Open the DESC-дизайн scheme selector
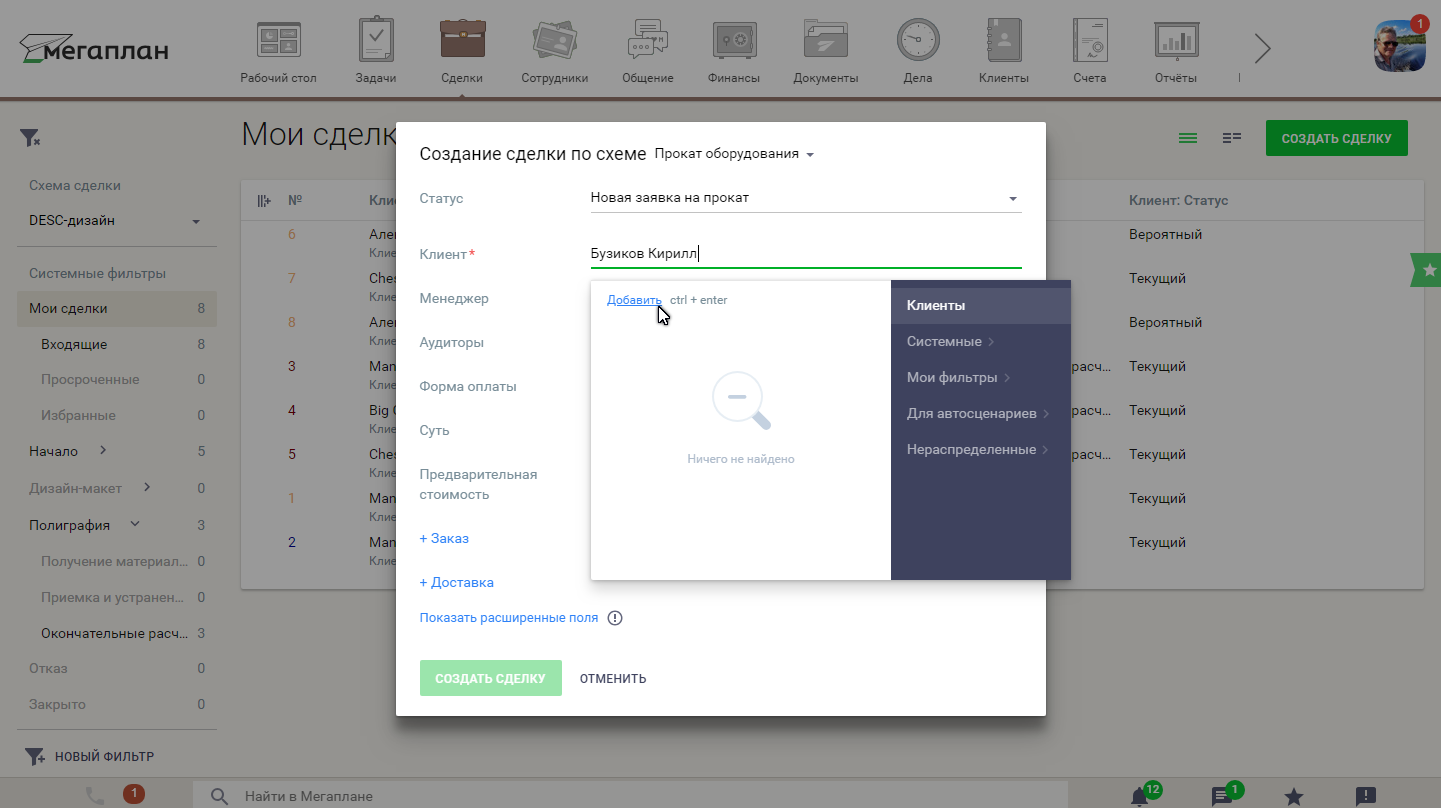1441x808 pixels. point(115,221)
